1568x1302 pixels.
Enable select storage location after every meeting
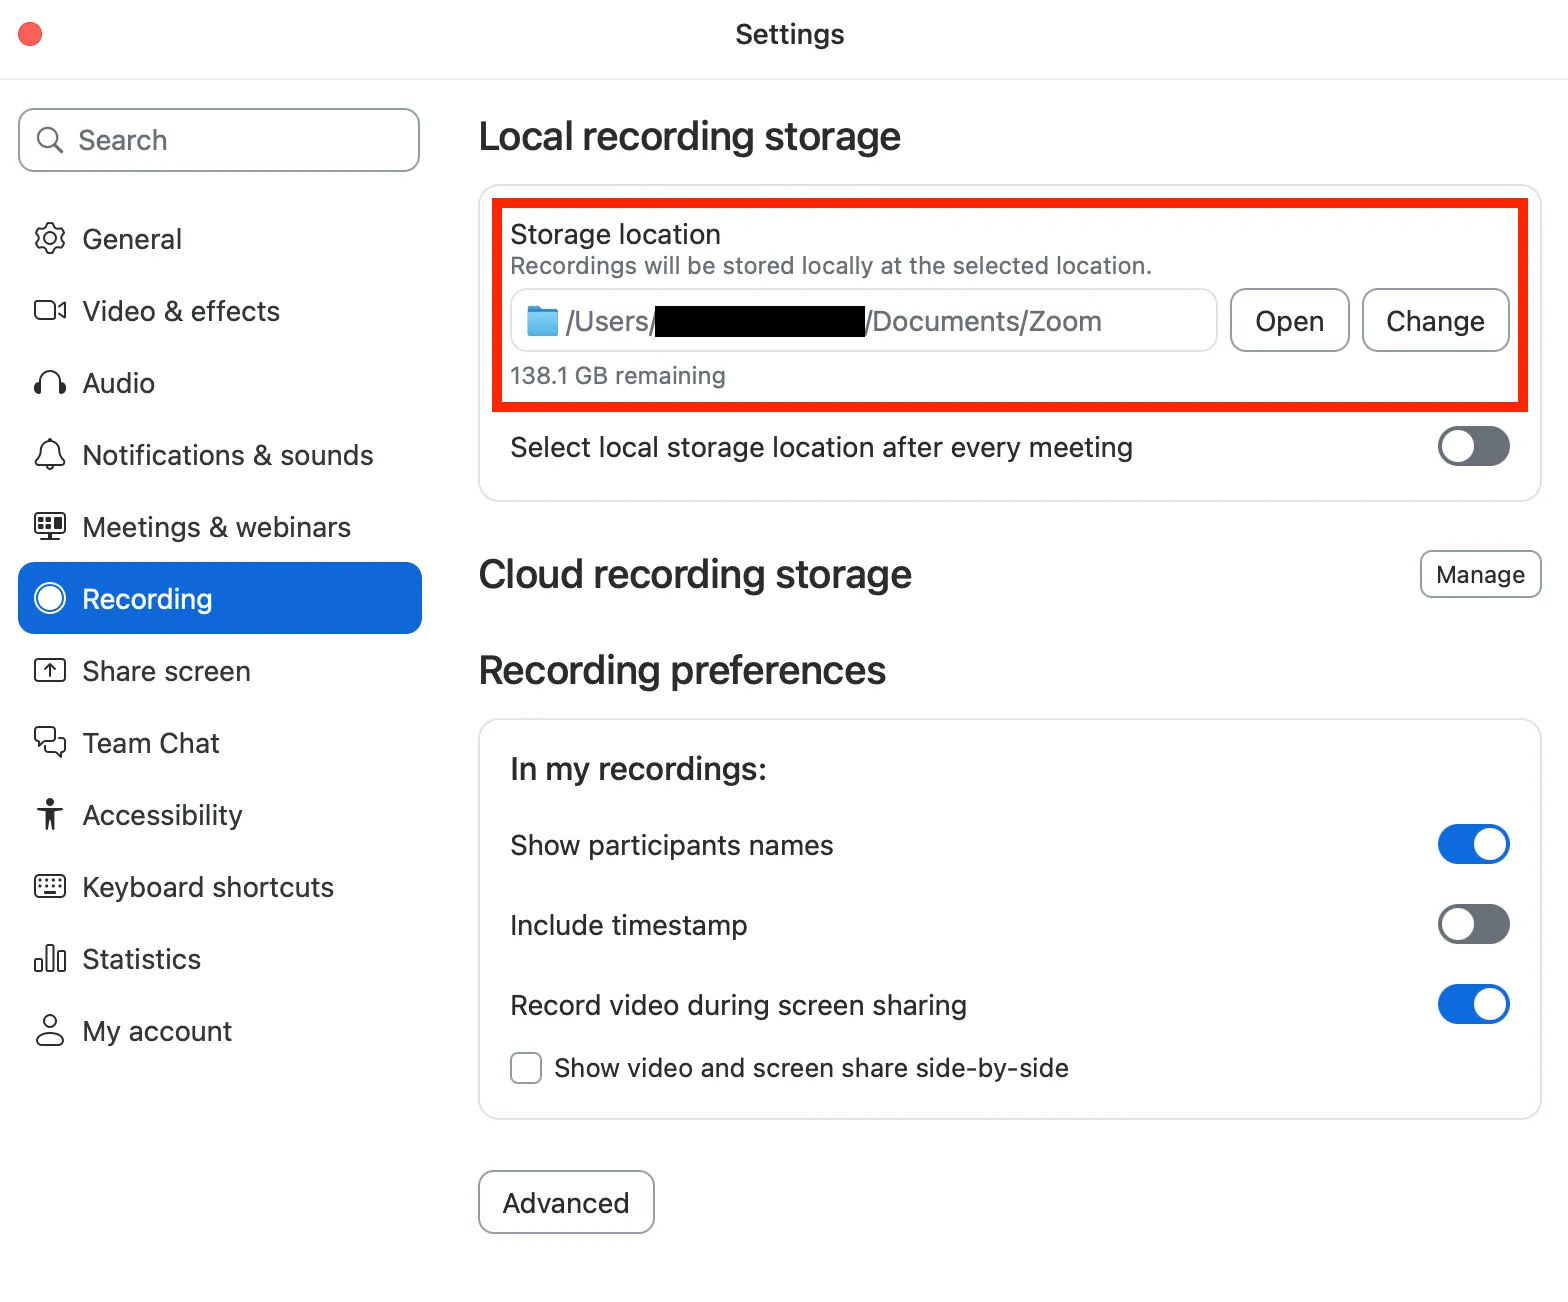1473,446
